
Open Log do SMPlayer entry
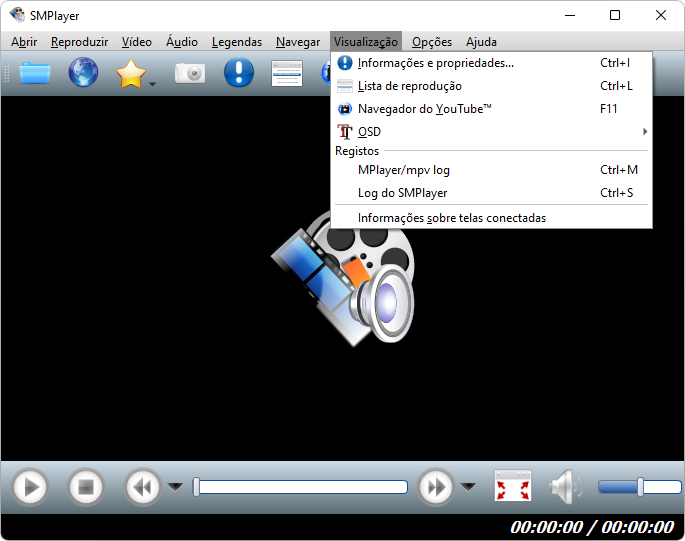(x=491, y=193)
